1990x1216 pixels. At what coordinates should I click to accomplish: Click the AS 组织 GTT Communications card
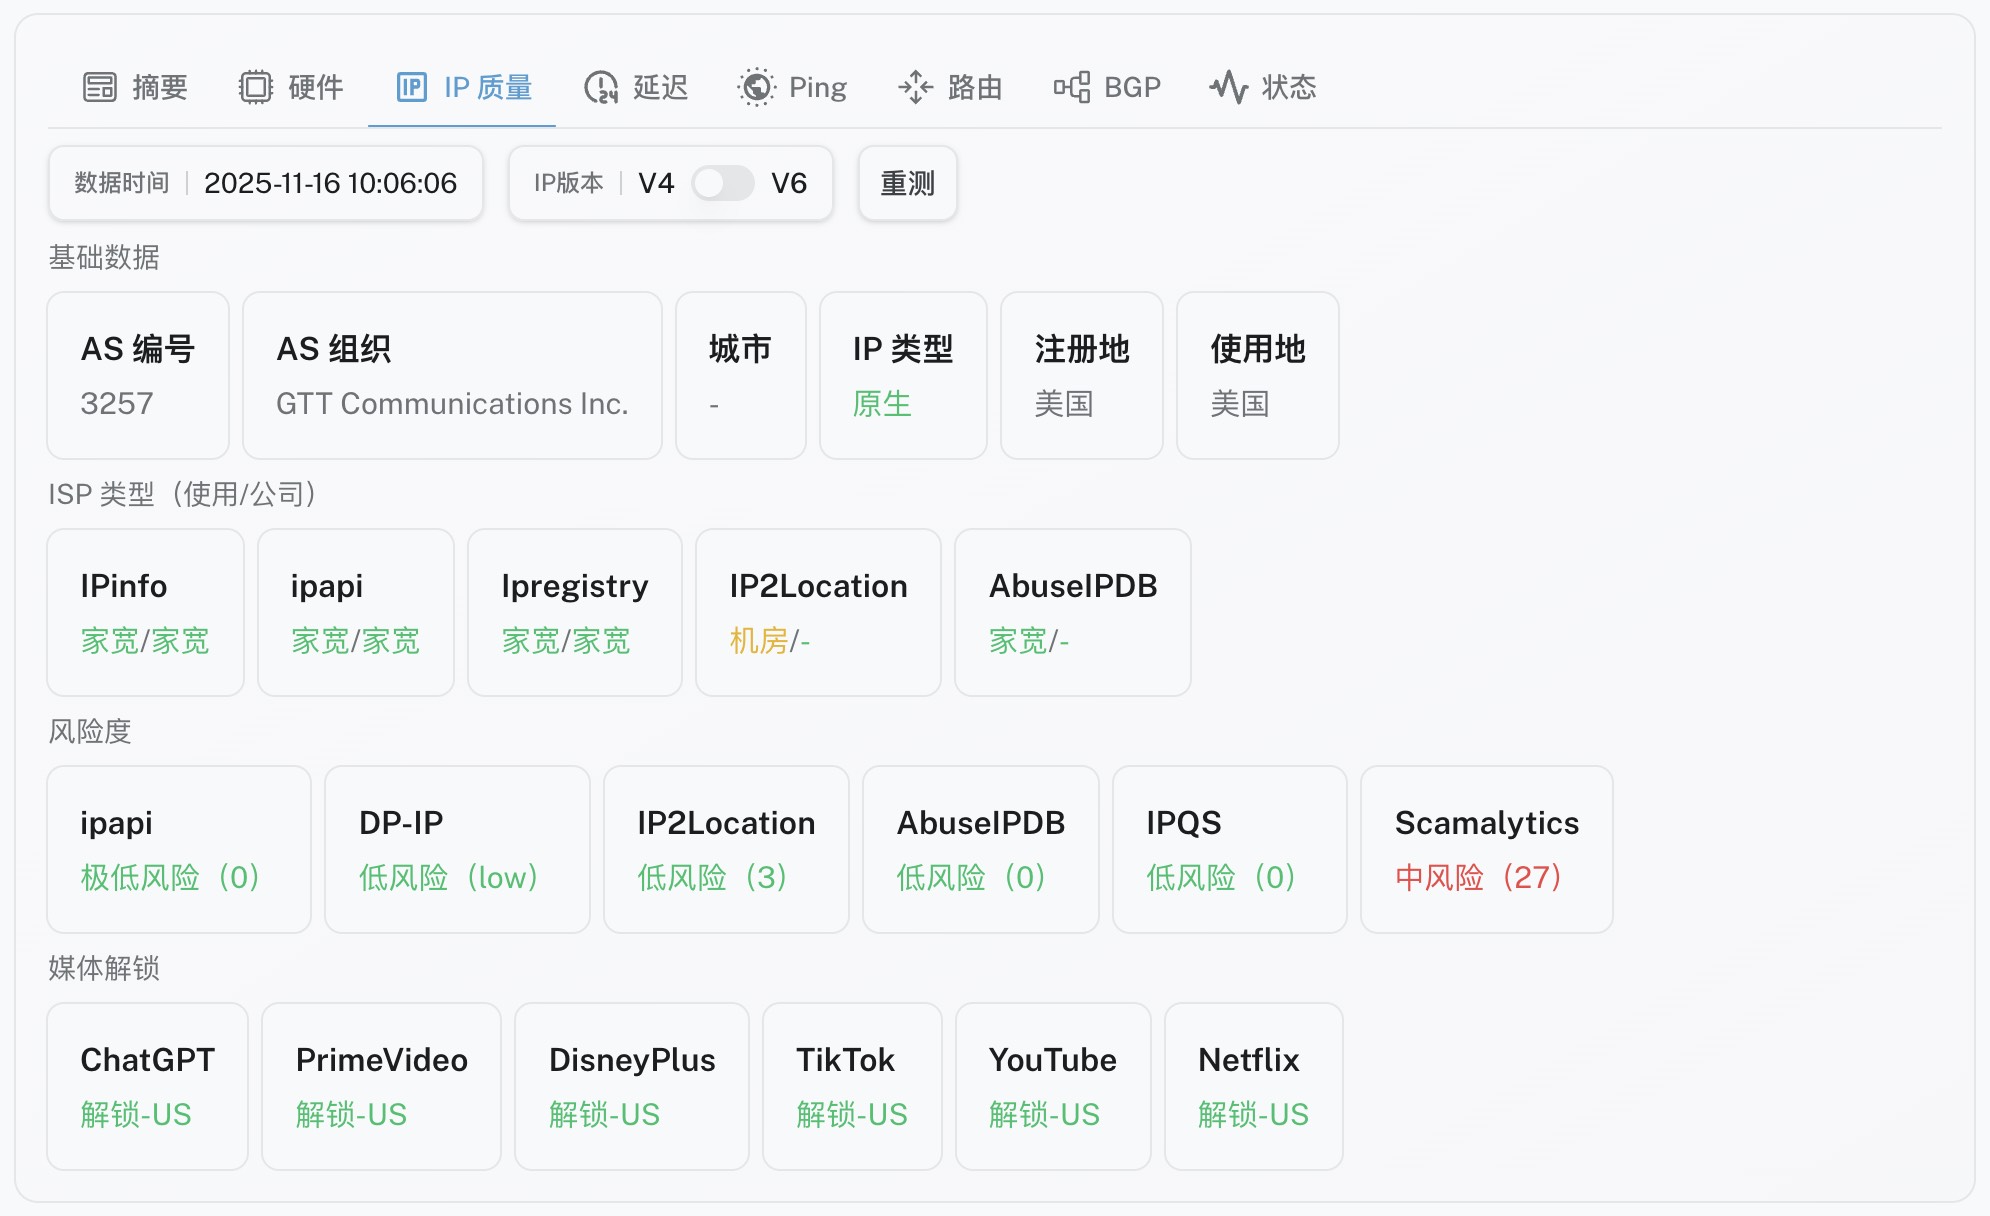pos(452,375)
